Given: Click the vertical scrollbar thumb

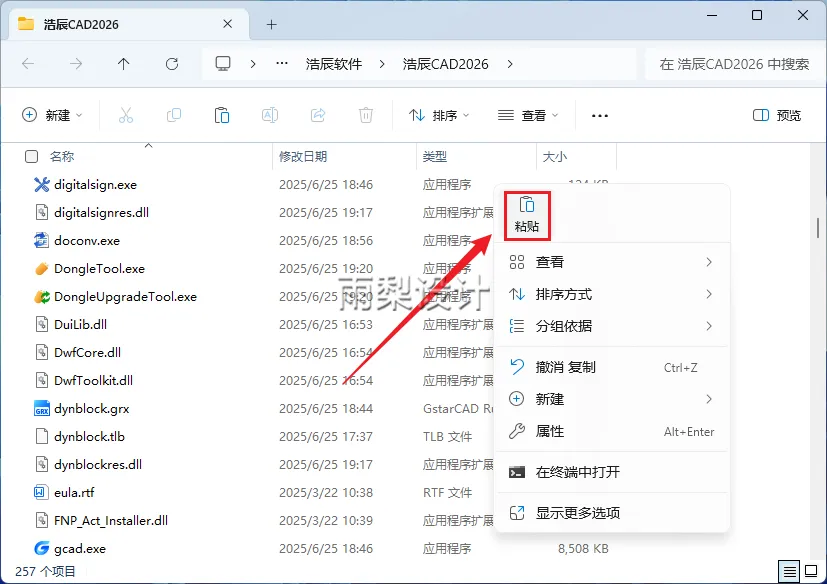Looking at the screenshot, I should (x=818, y=228).
